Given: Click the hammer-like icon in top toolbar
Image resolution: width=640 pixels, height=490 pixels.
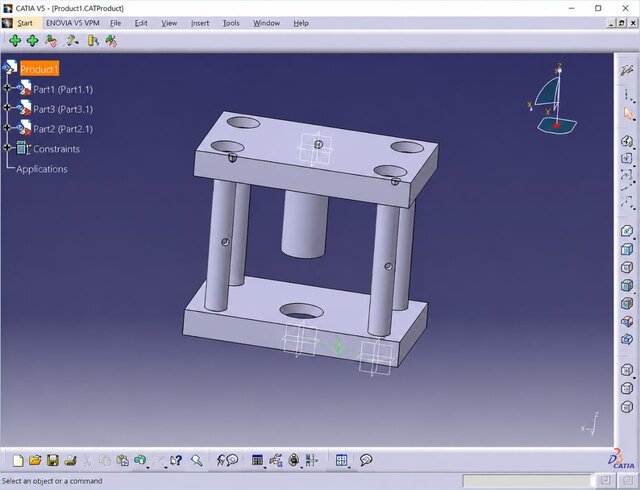Looking at the screenshot, I should tap(71, 40).
